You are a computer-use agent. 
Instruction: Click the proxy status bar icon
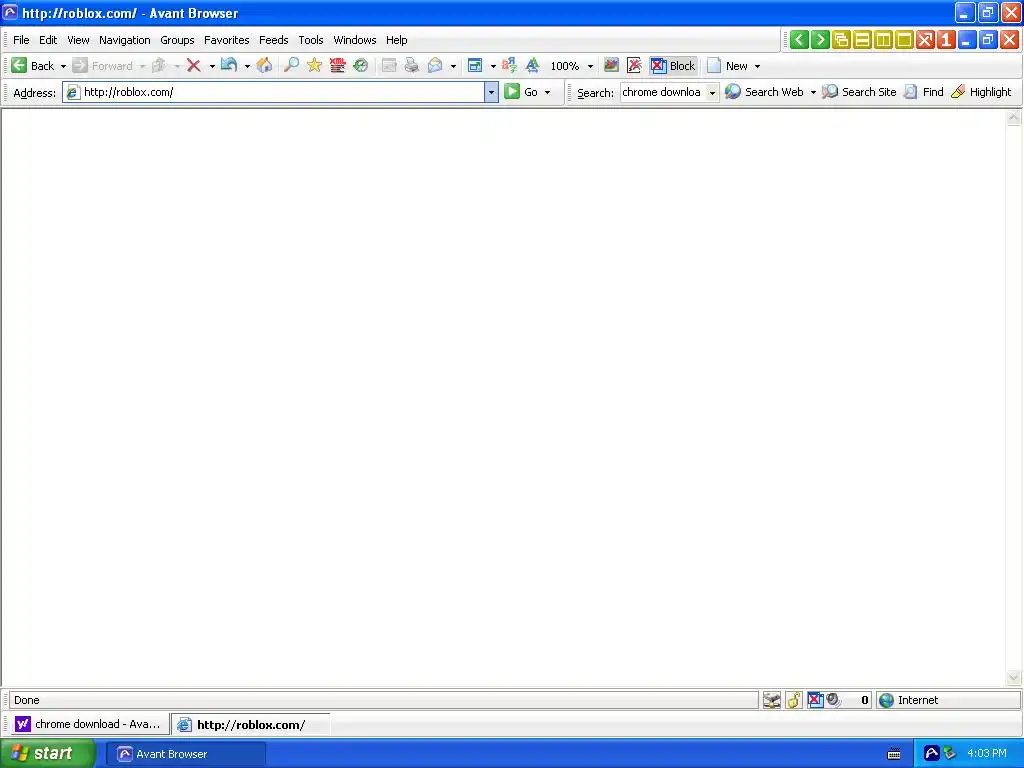coord(772,700)
